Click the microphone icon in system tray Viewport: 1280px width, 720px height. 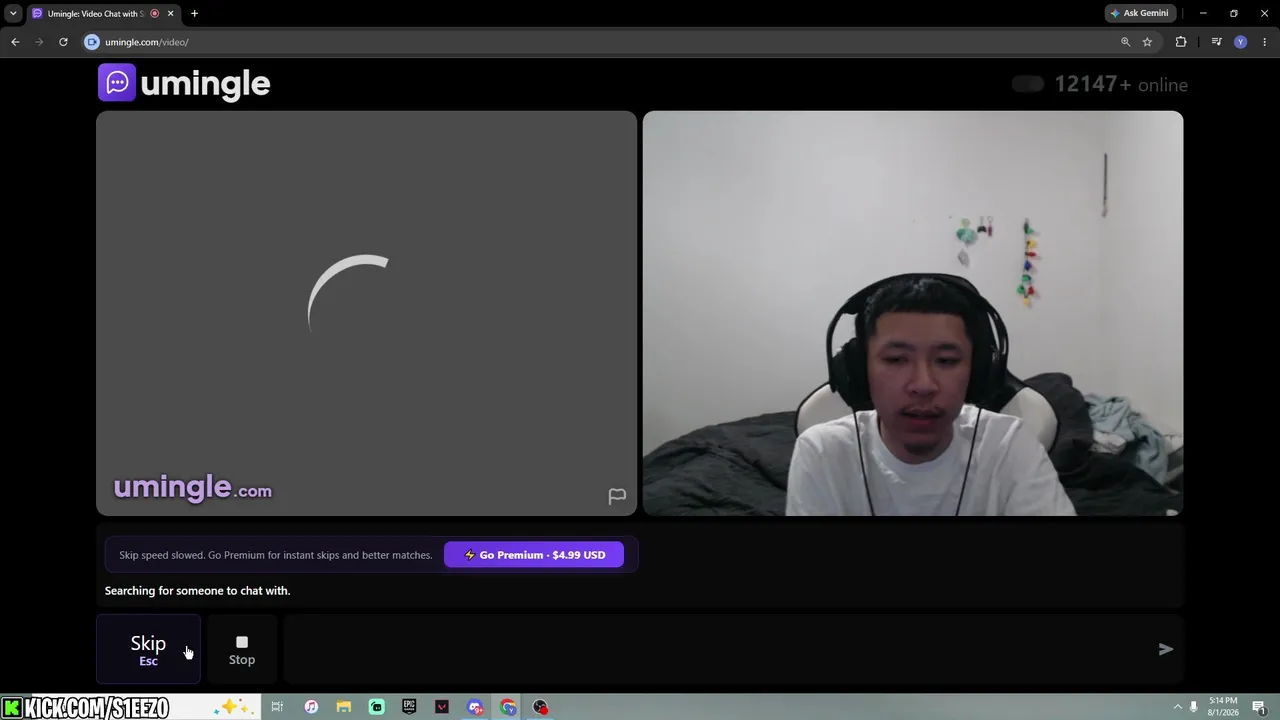click(1194, 707)
